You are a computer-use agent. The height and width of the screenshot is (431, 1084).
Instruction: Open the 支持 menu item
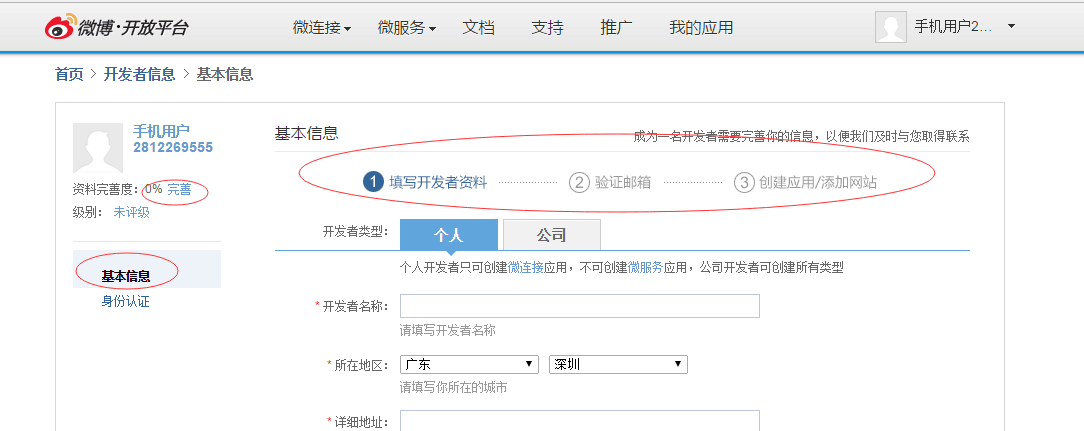click(547, 28)
